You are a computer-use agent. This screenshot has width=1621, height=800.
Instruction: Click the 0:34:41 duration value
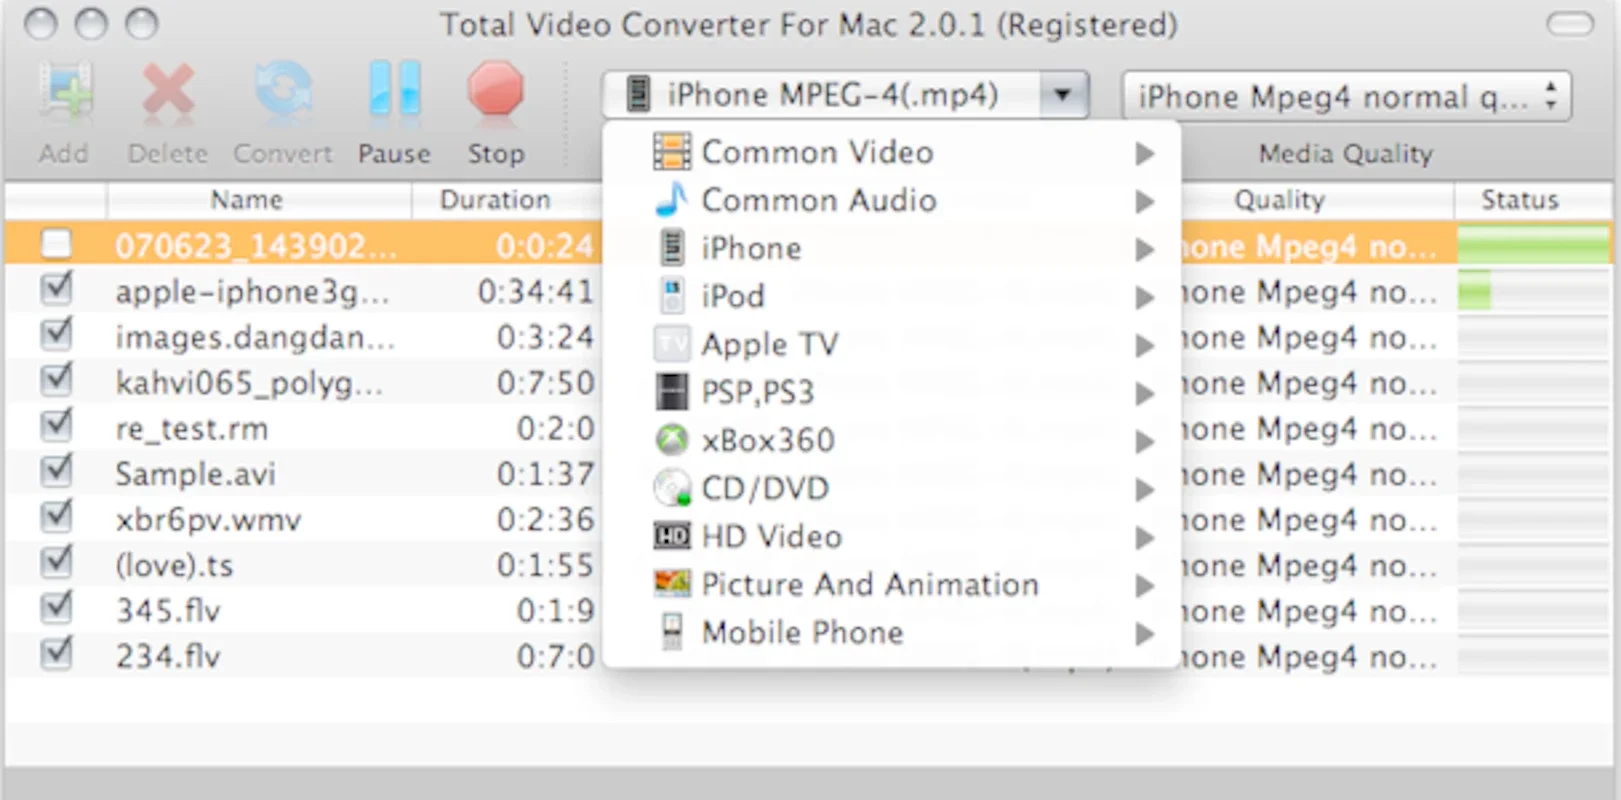[535, 291]
